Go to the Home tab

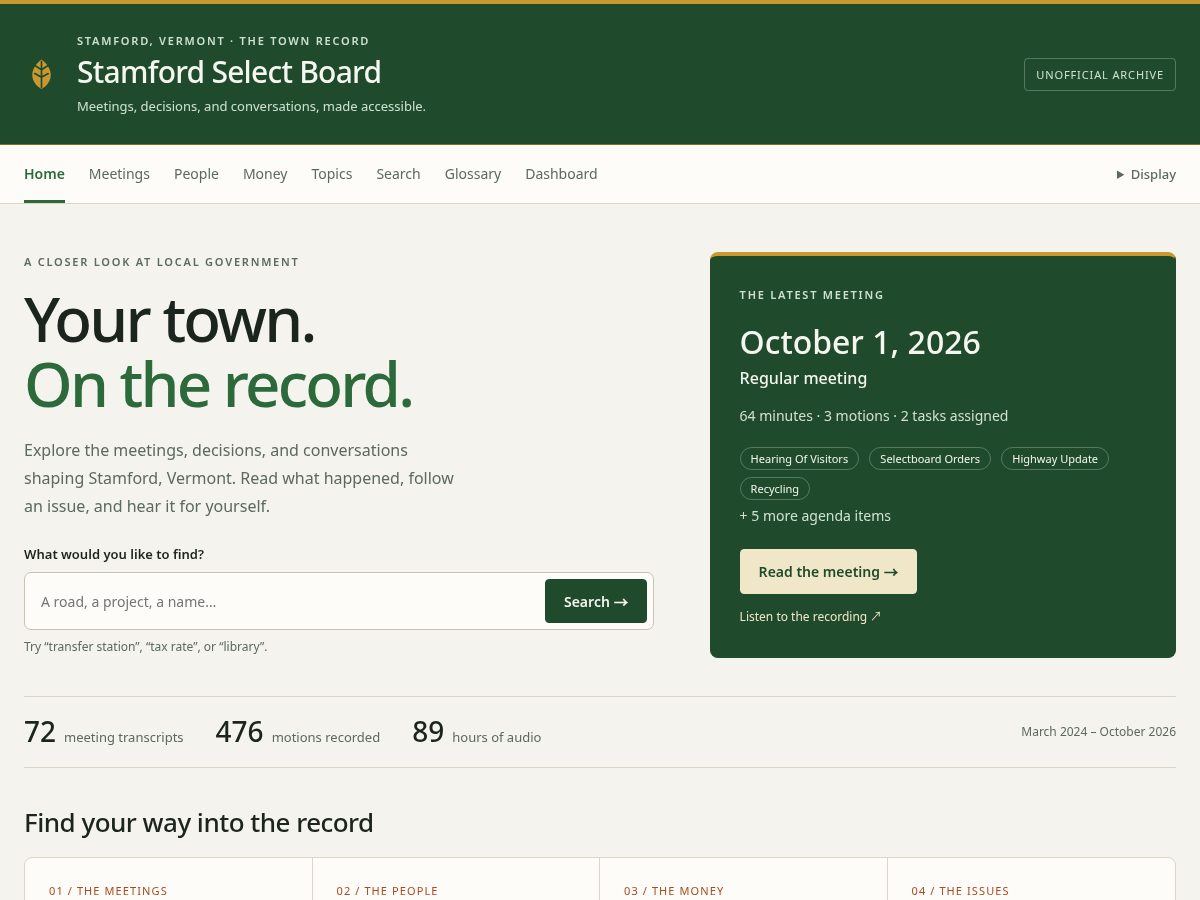44,174
